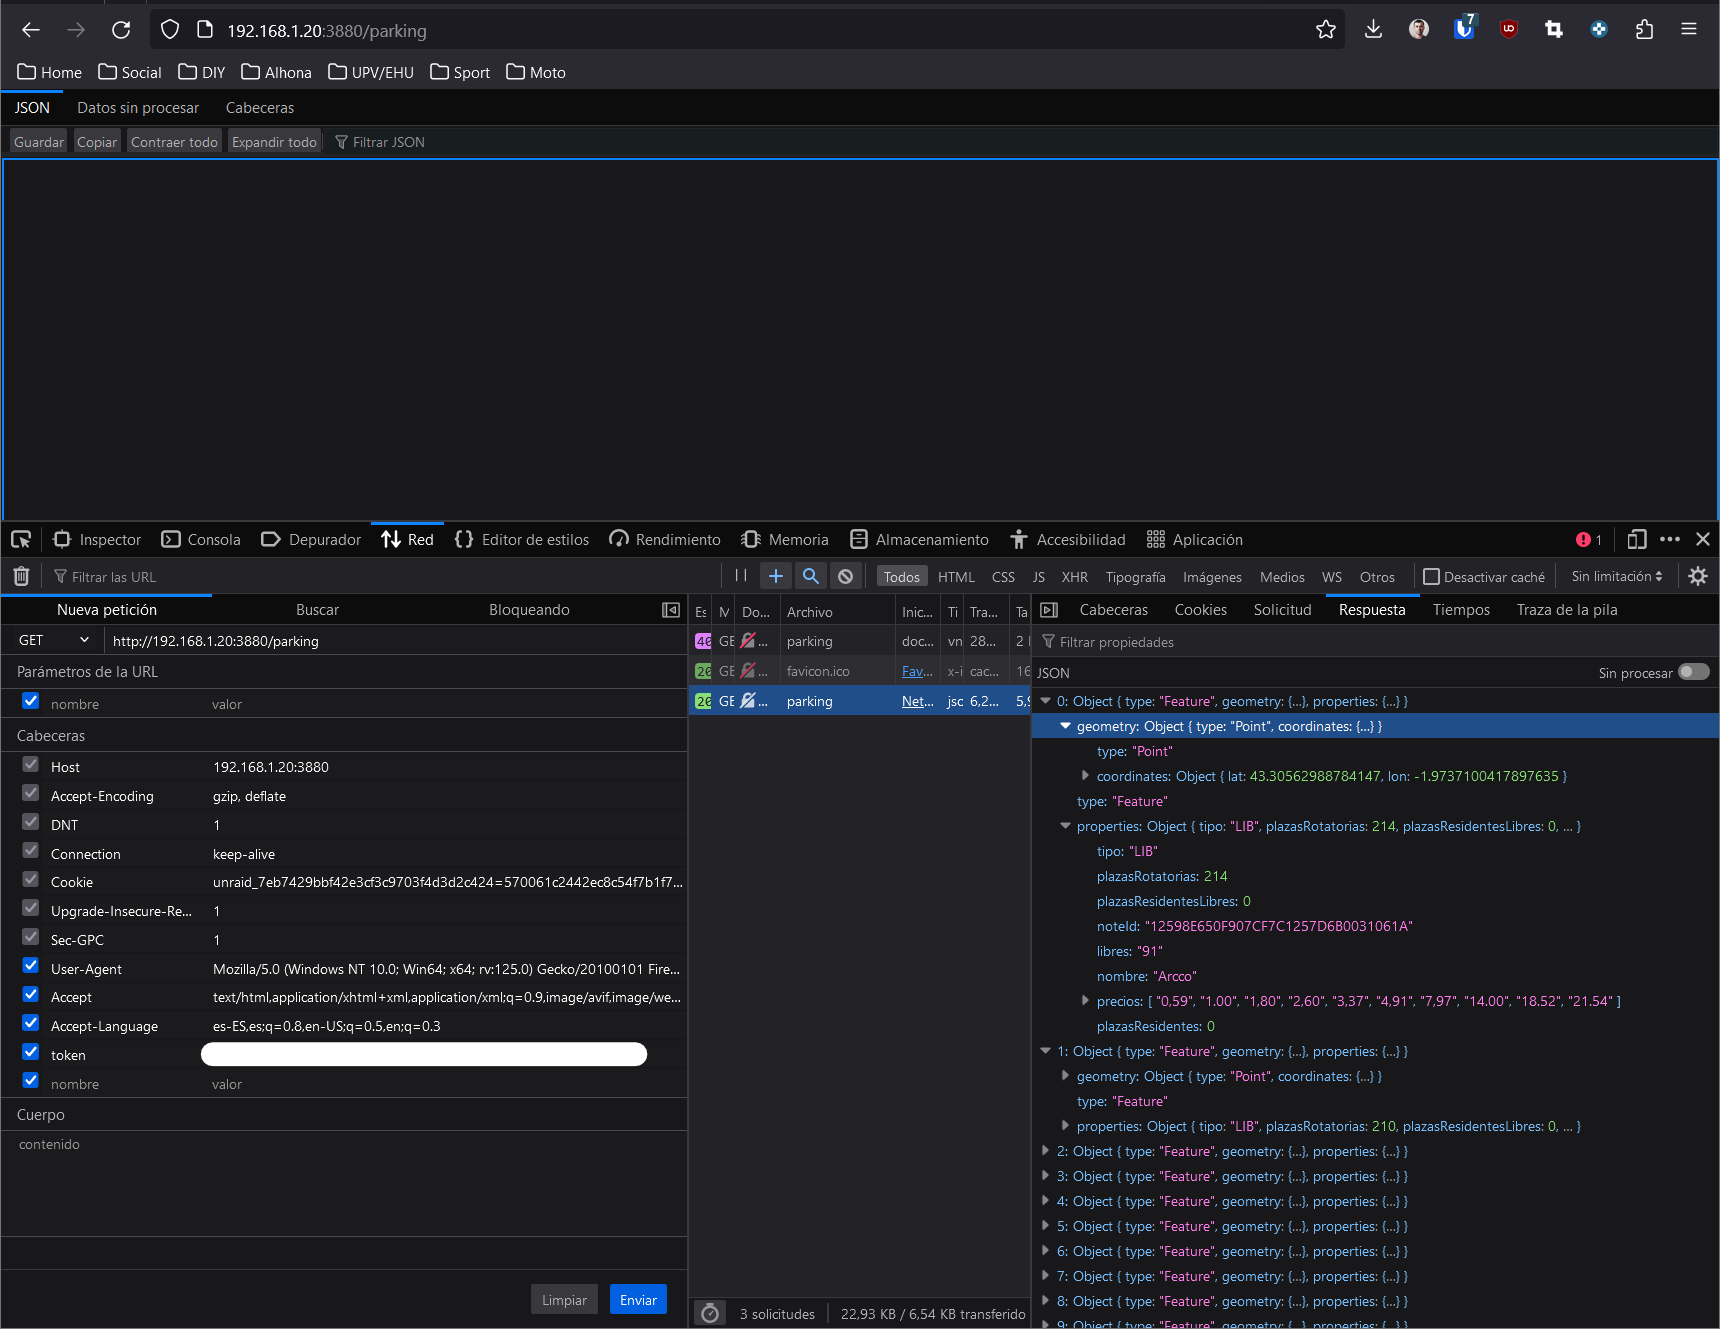
Task: Open the Bloqueando panel tab
Action: click(x=529, y=610)
